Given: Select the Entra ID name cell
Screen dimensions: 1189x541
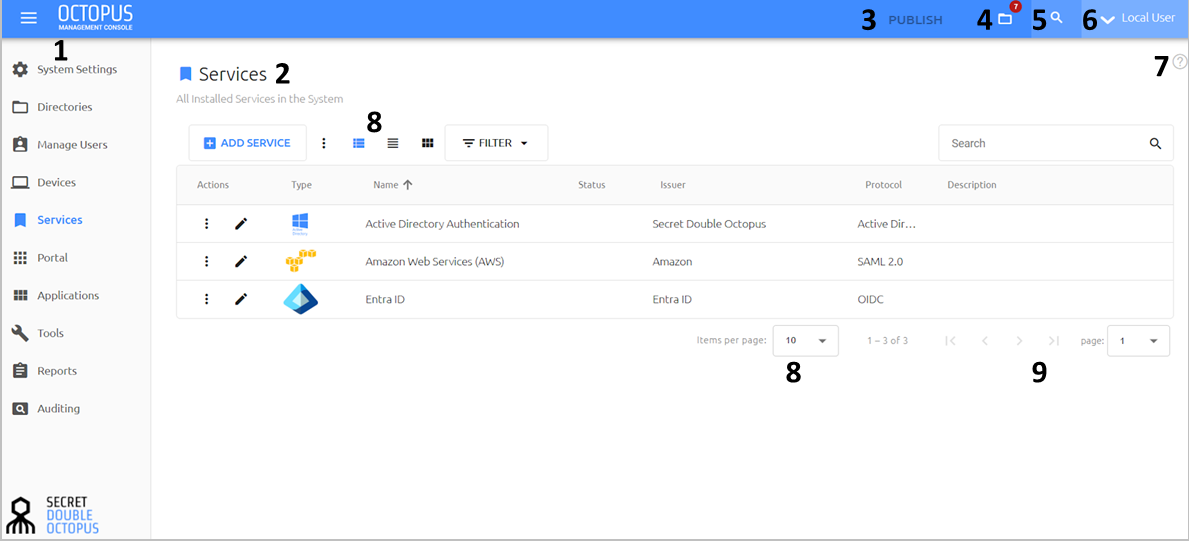Looking at the screenshot, I should [384, 299].
